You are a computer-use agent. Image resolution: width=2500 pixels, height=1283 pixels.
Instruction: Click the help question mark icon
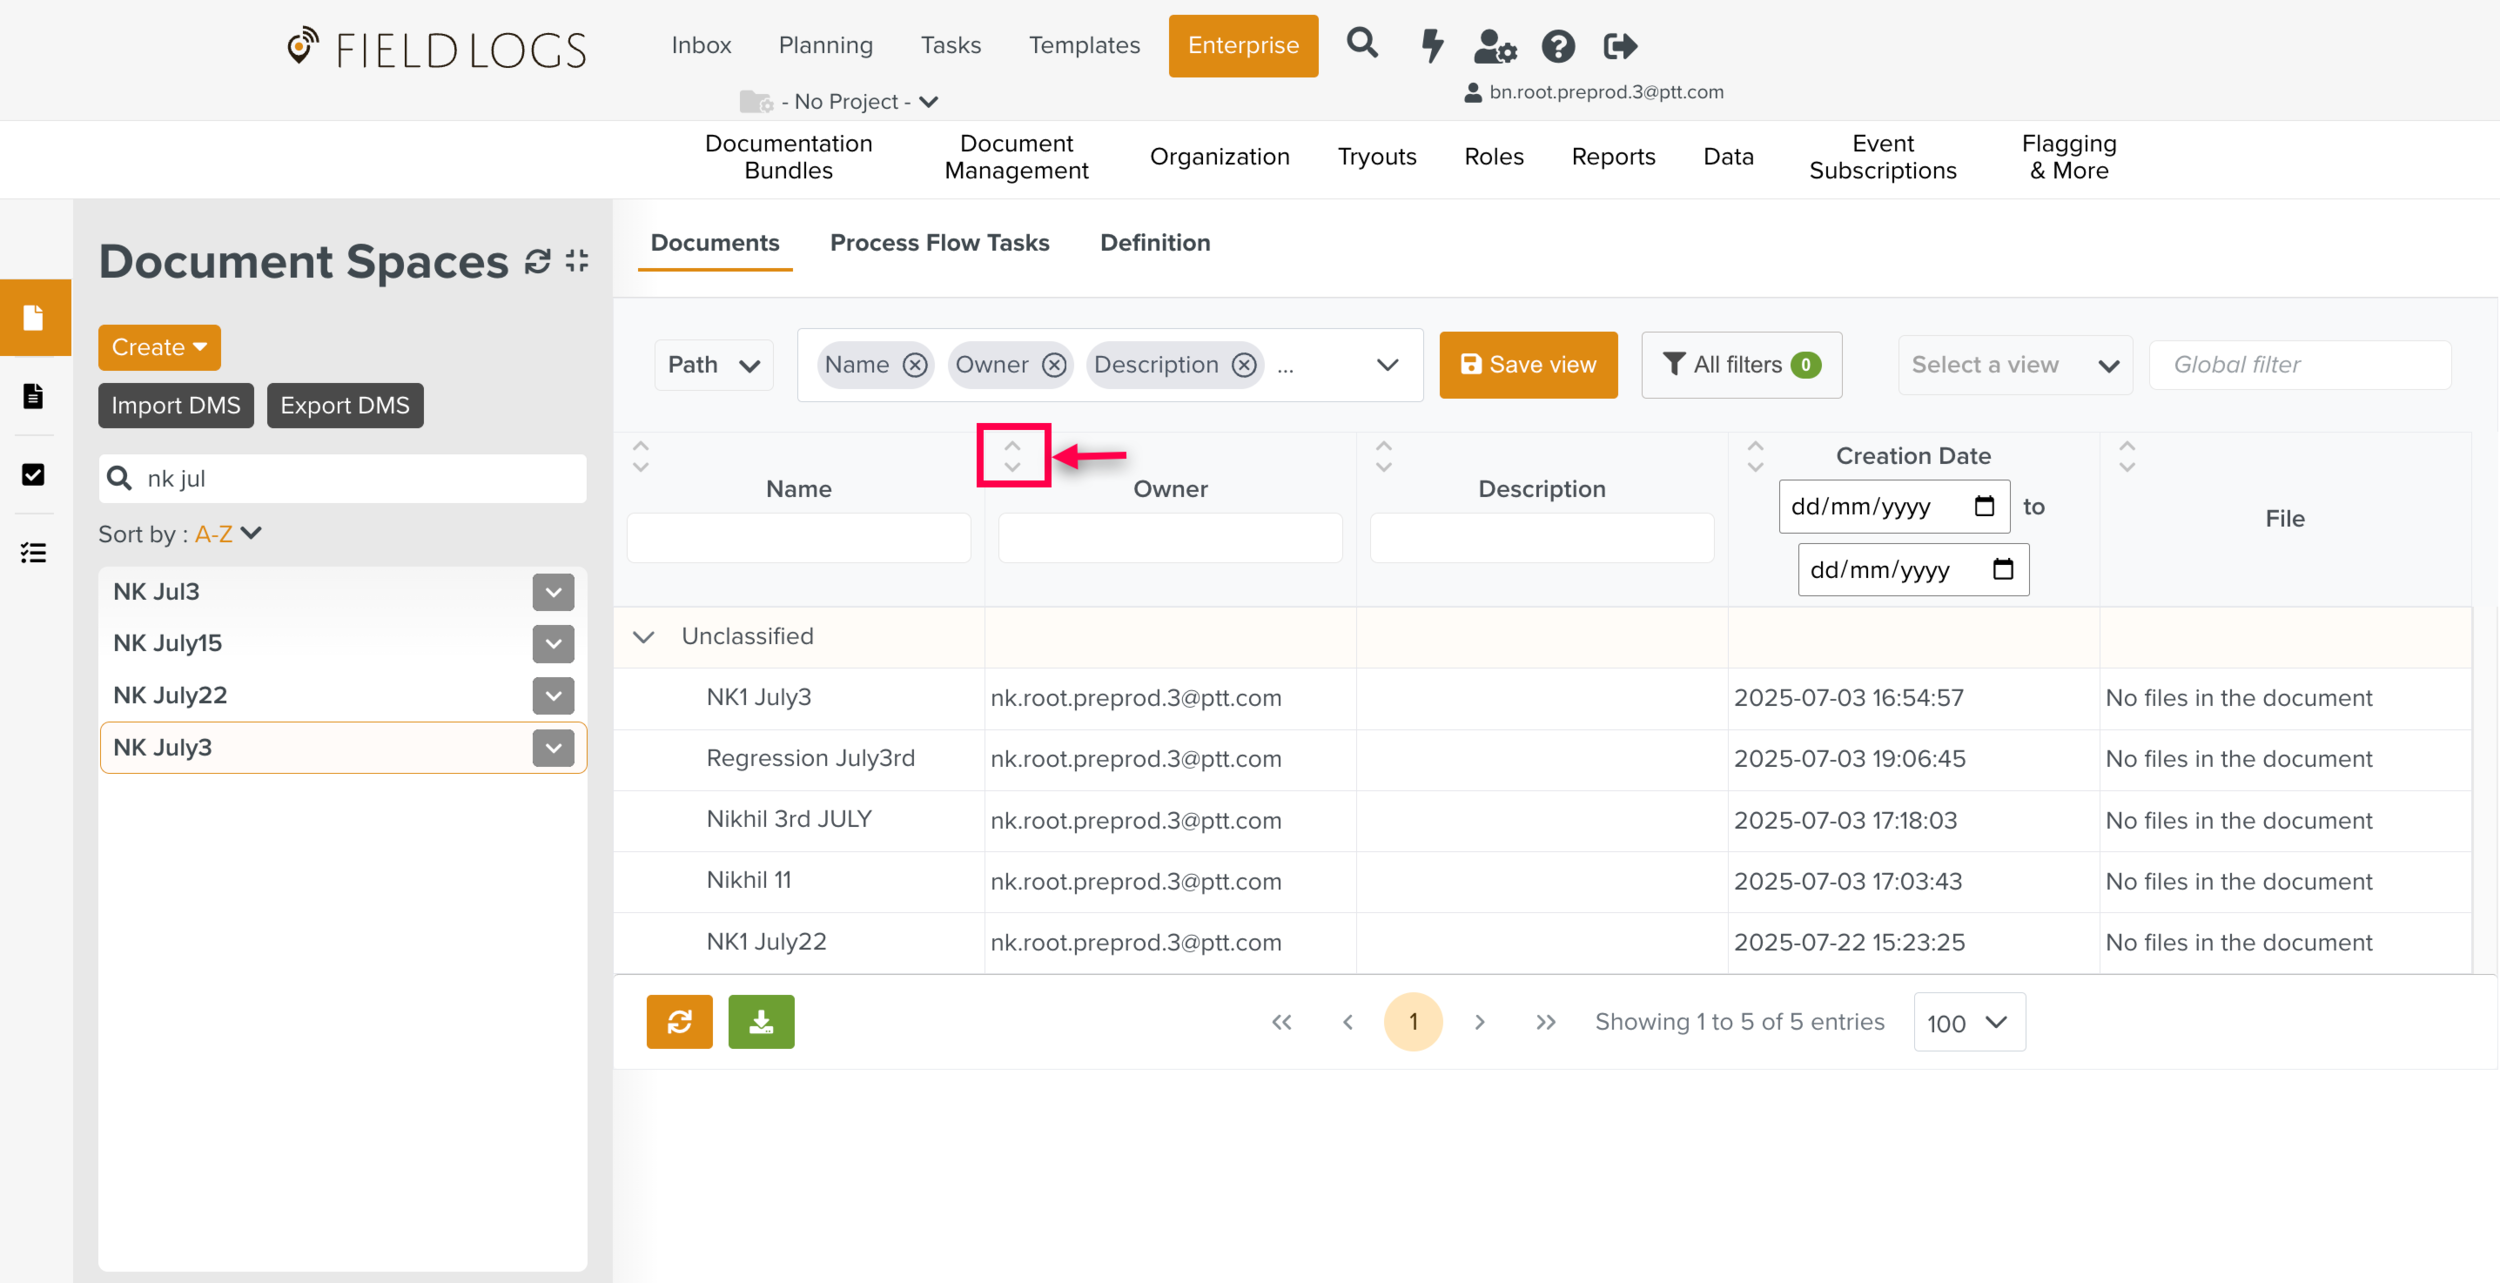1557,46
